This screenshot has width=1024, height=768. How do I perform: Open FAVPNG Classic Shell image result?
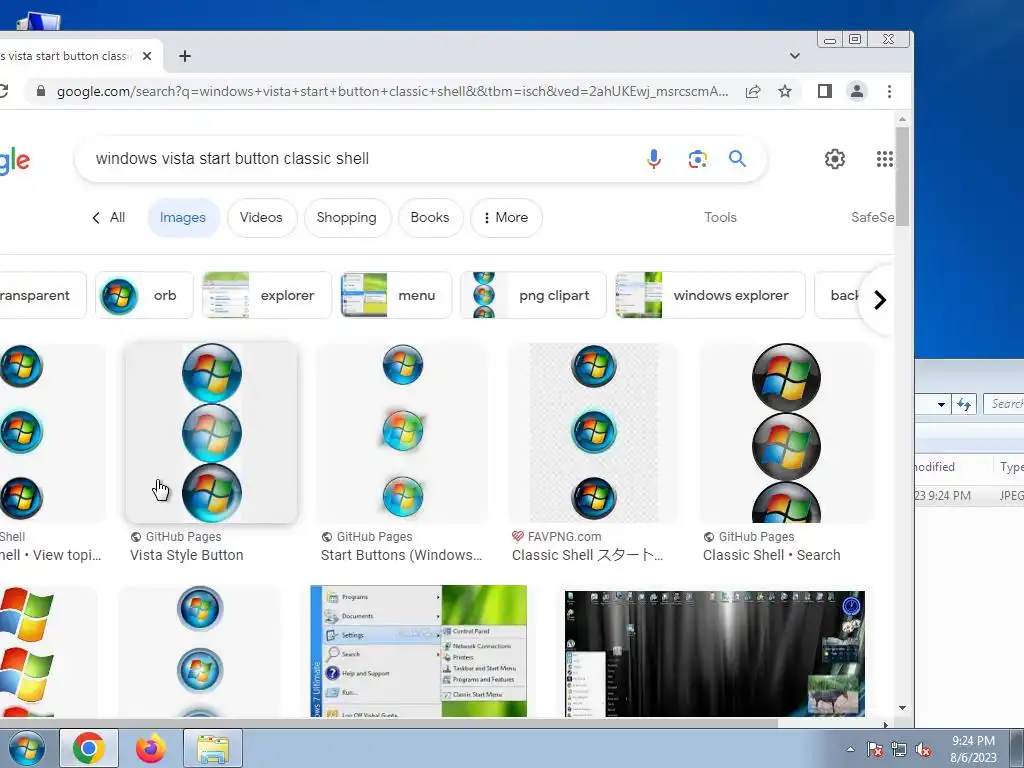click(x=593, y=432)
